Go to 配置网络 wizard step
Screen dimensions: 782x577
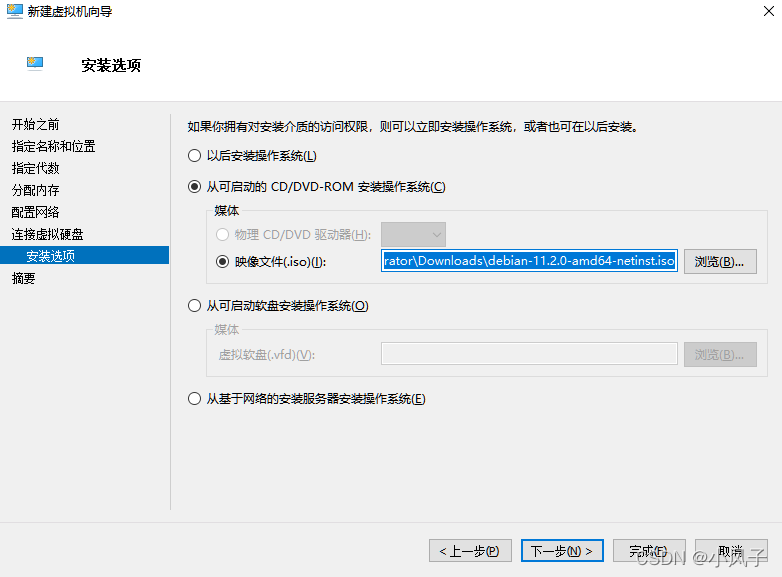point(35,212)
